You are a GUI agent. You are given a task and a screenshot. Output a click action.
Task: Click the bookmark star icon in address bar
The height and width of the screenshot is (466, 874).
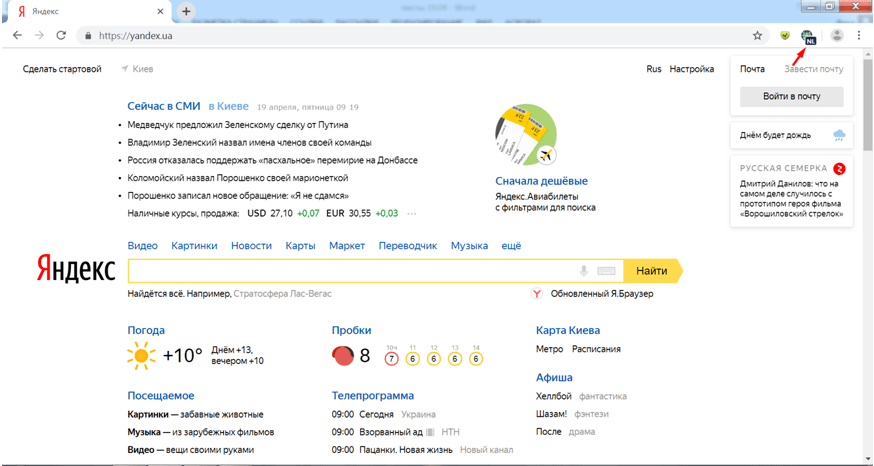click(x=758, y=35)
